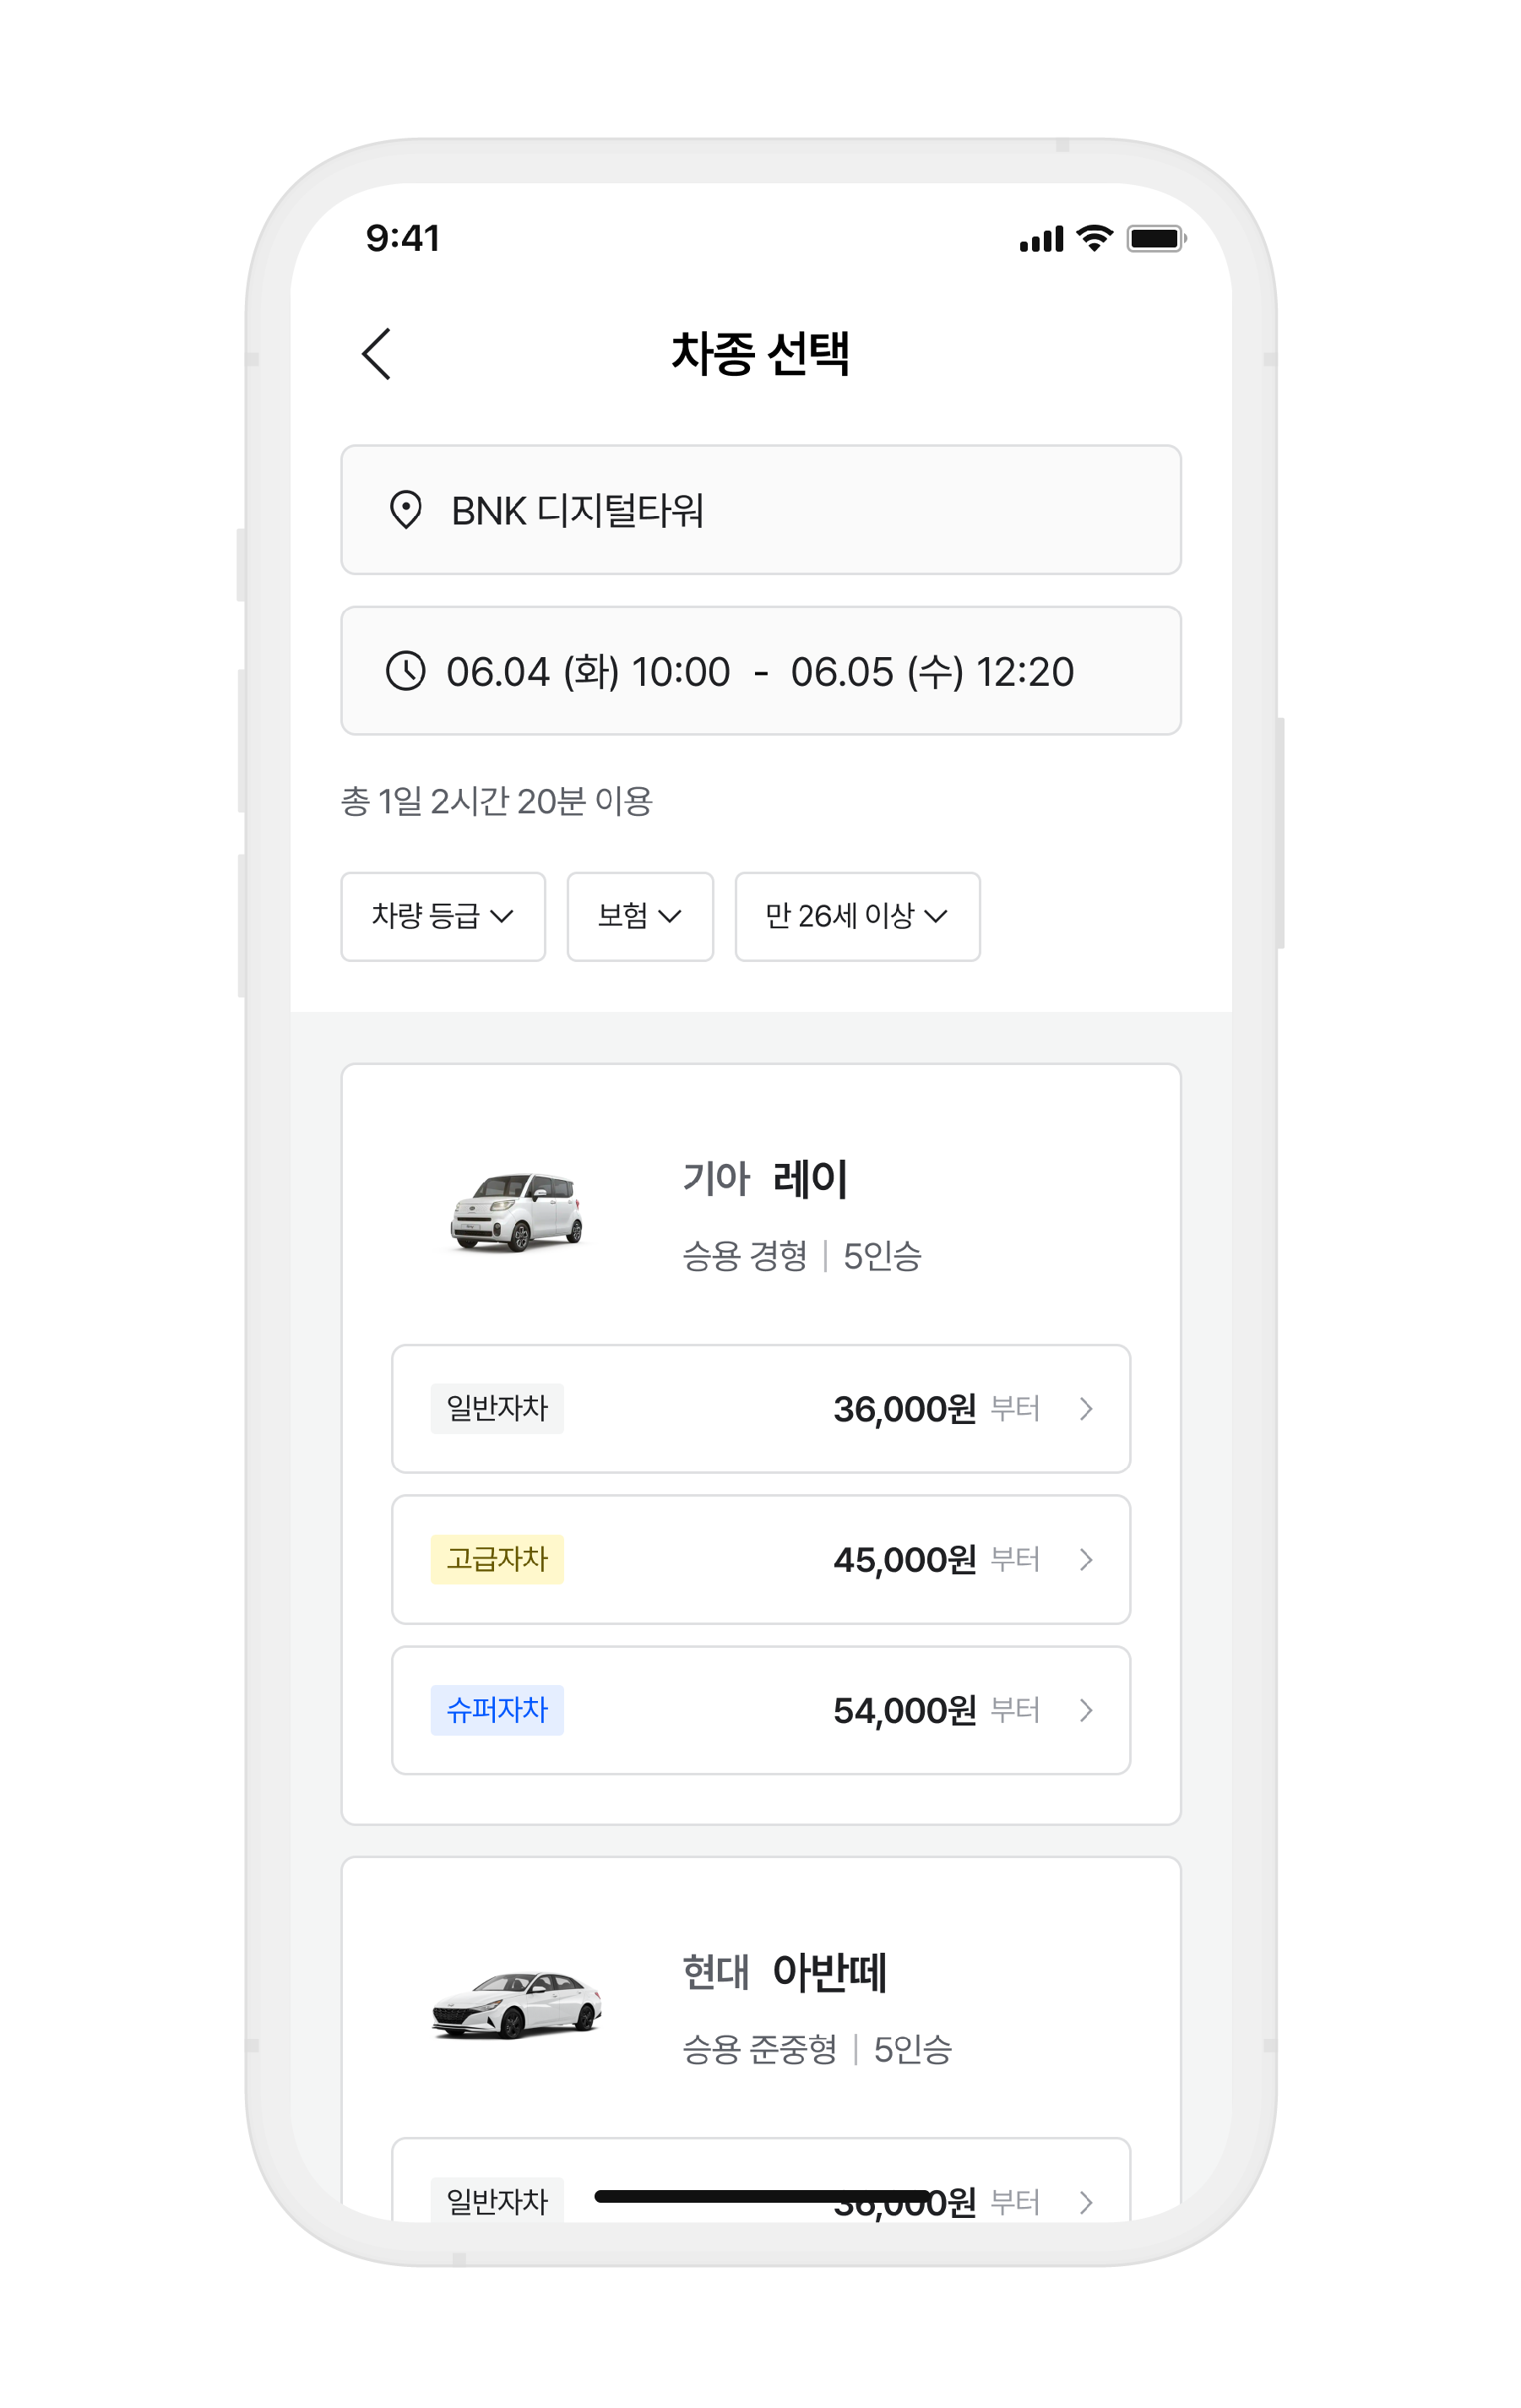Tap the battery status icon
Image resolution: width=1521 pixels, height=2408 pixels.
tap(1156, 238)
